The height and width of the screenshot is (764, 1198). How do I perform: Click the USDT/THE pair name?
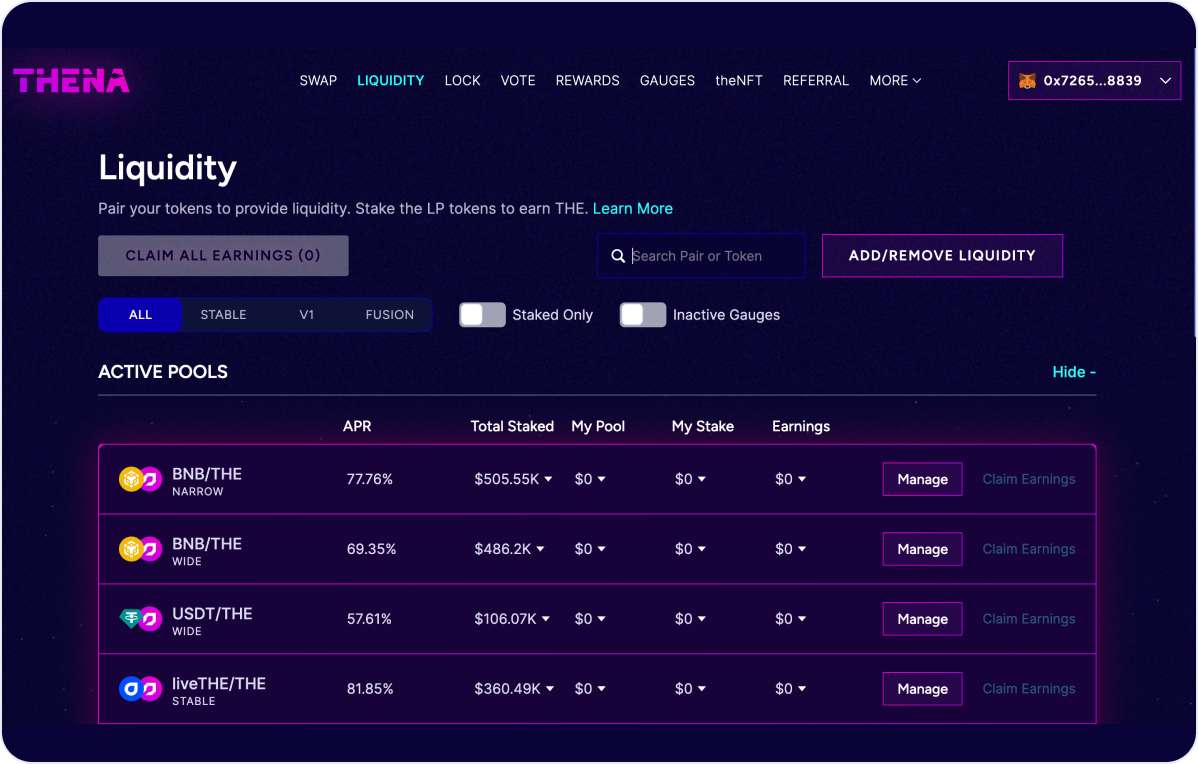pyautogui.click(x=212, y=613)
